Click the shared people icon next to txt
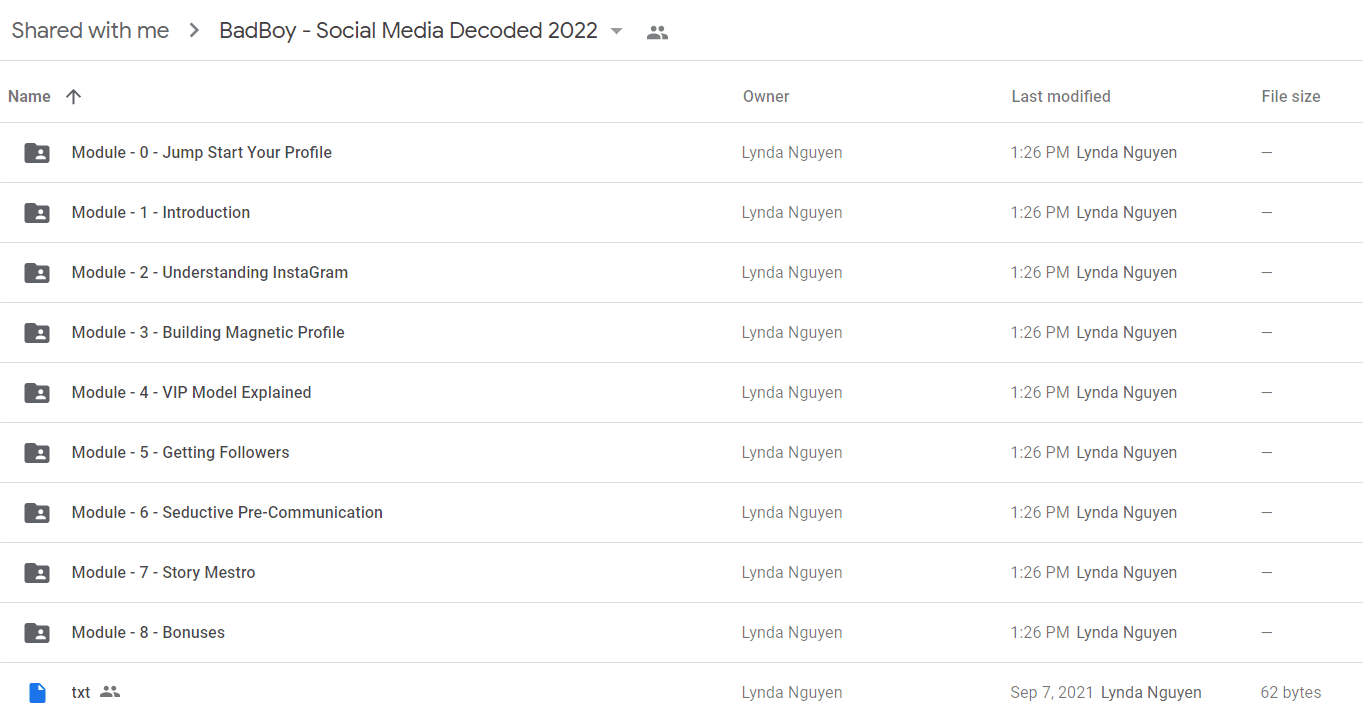Viewport: 1363px width, 721px height. (x=110, y=692)
